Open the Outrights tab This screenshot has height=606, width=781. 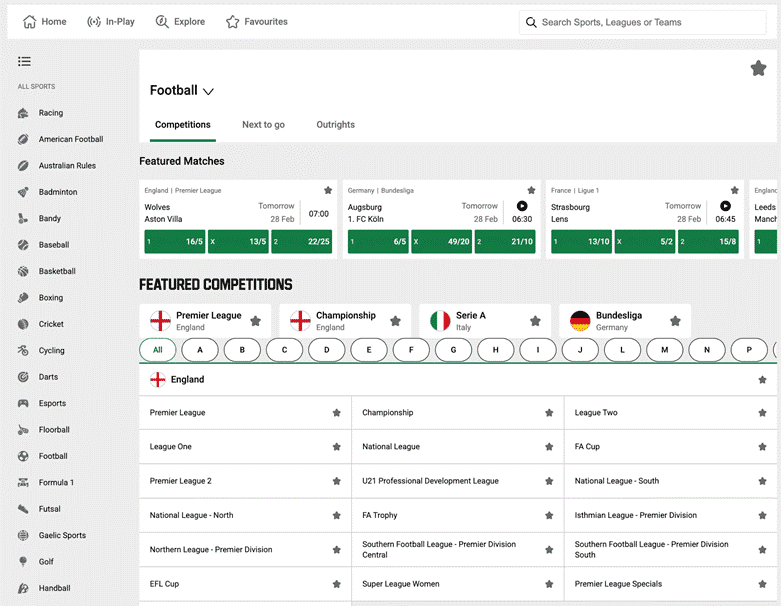pyautogui.click(x=335, y=125)
